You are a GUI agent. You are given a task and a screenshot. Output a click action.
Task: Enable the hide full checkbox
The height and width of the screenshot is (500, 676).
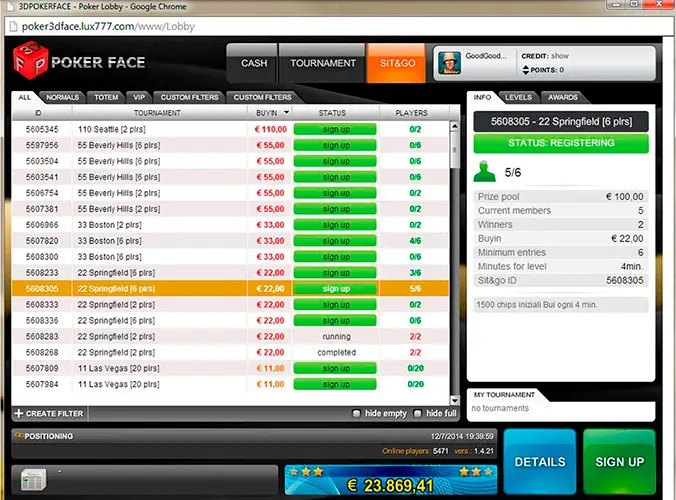click(417, 413)
